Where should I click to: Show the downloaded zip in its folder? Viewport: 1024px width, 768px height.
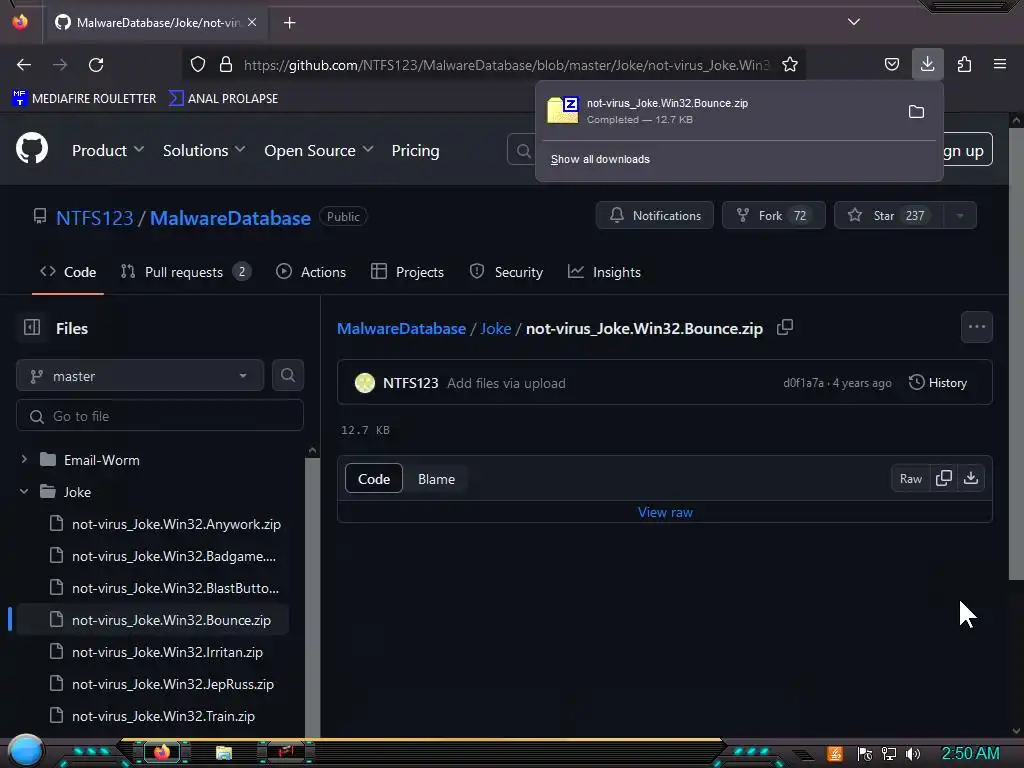coord(916,112)
